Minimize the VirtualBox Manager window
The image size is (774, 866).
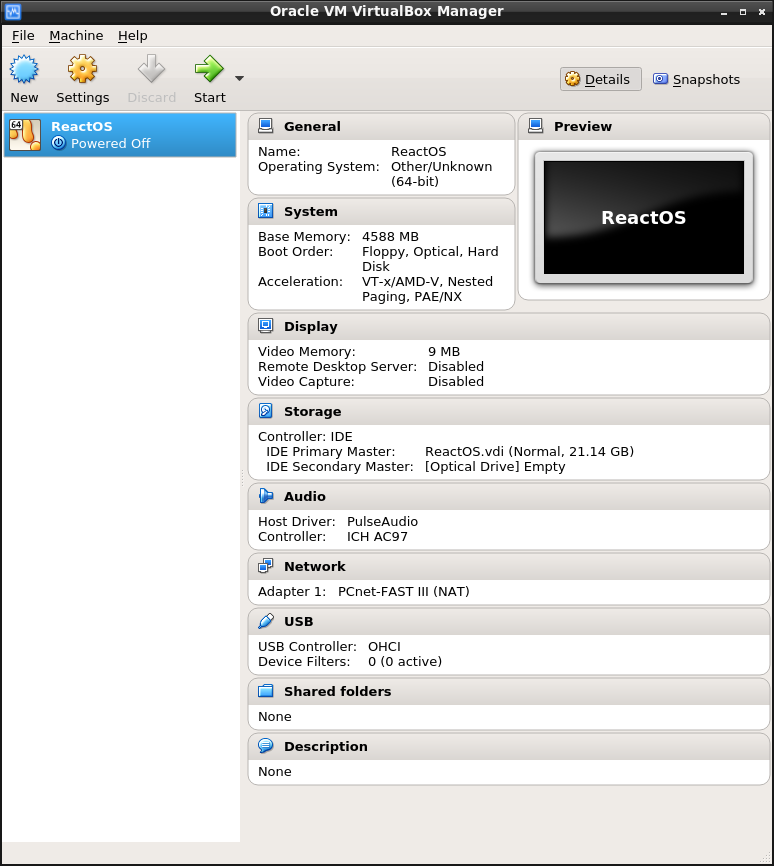pos(724,12)
